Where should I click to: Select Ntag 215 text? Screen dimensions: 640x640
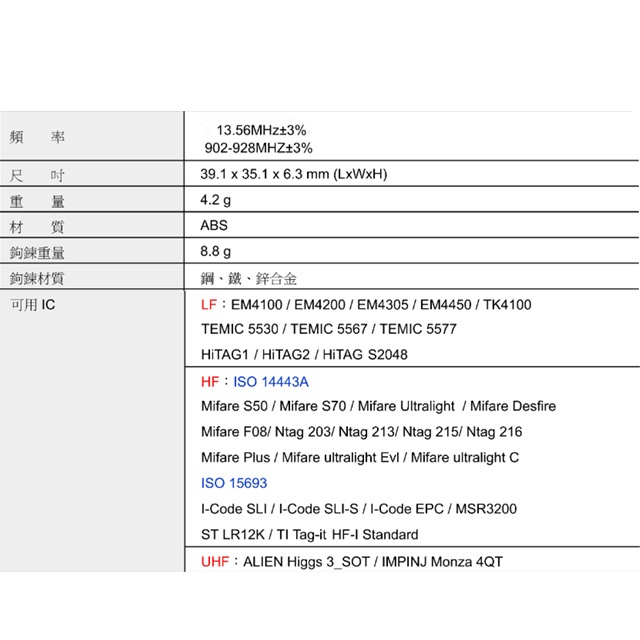click(x=431, y=432)
